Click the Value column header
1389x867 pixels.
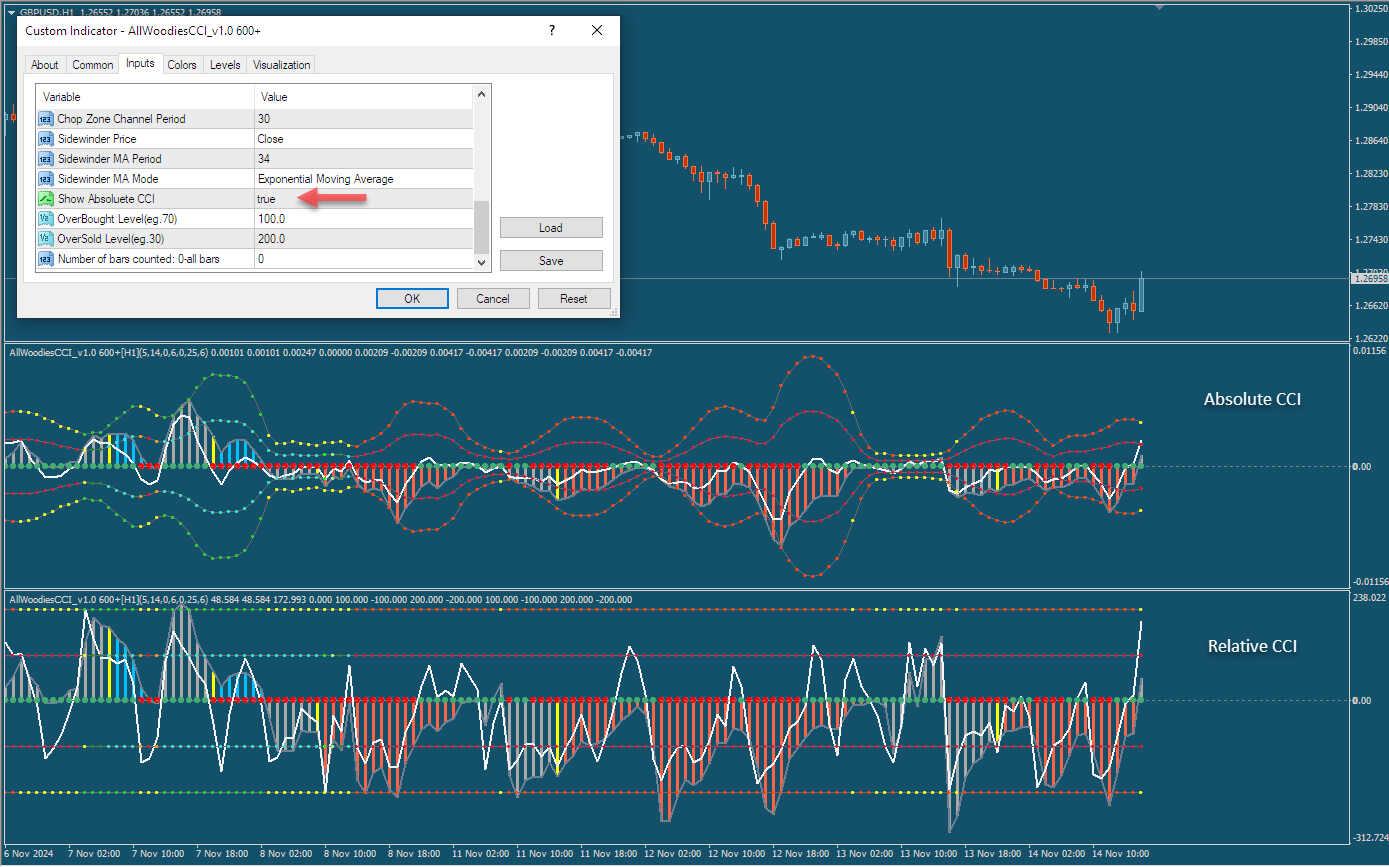pyautogui.click(x=364, y=97)
